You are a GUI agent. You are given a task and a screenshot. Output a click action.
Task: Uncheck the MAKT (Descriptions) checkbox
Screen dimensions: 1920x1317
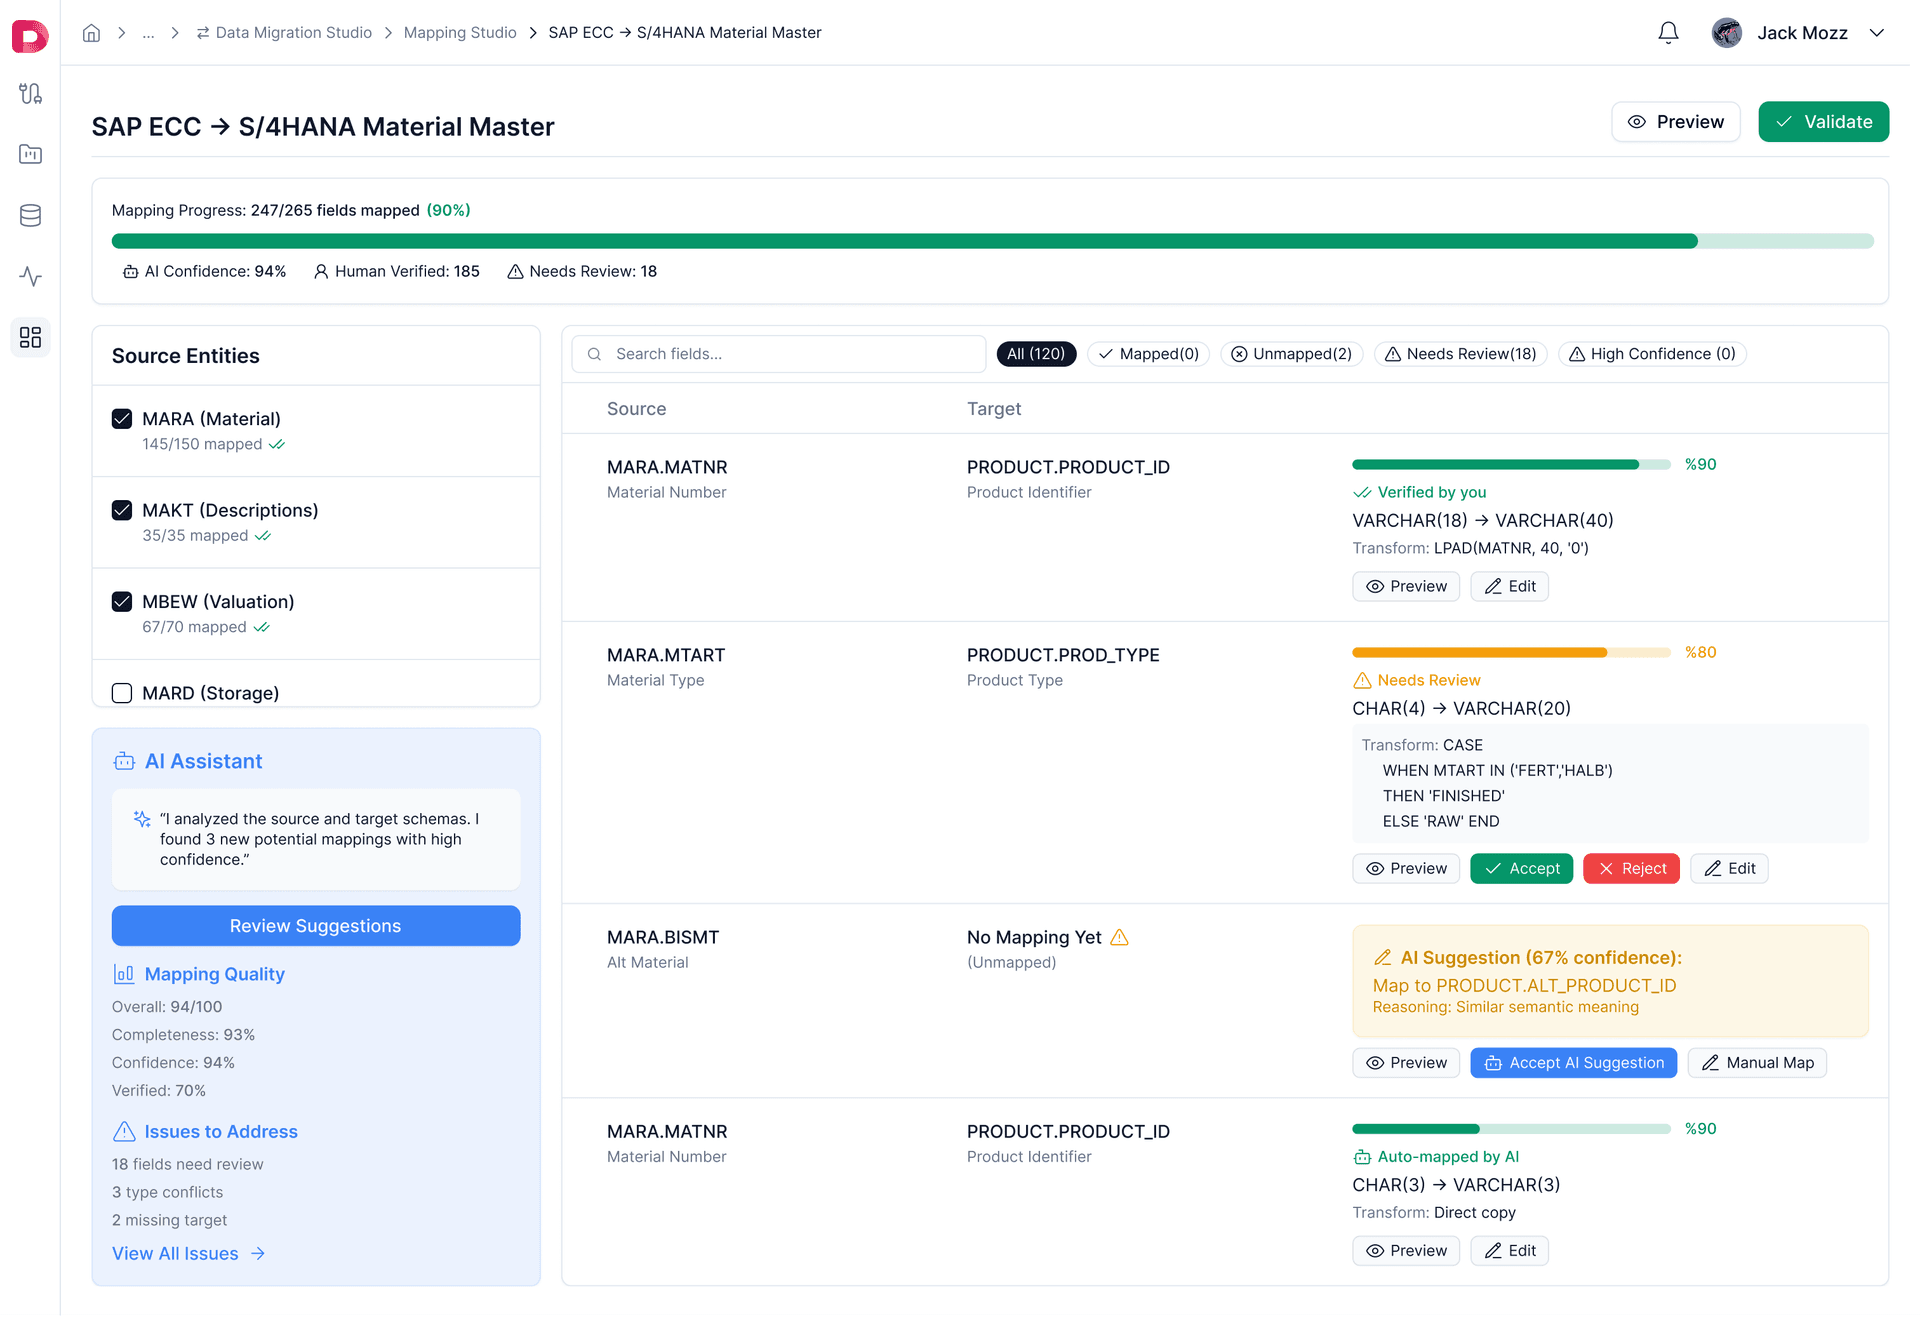pyautogui.click(x=122, y=511)
